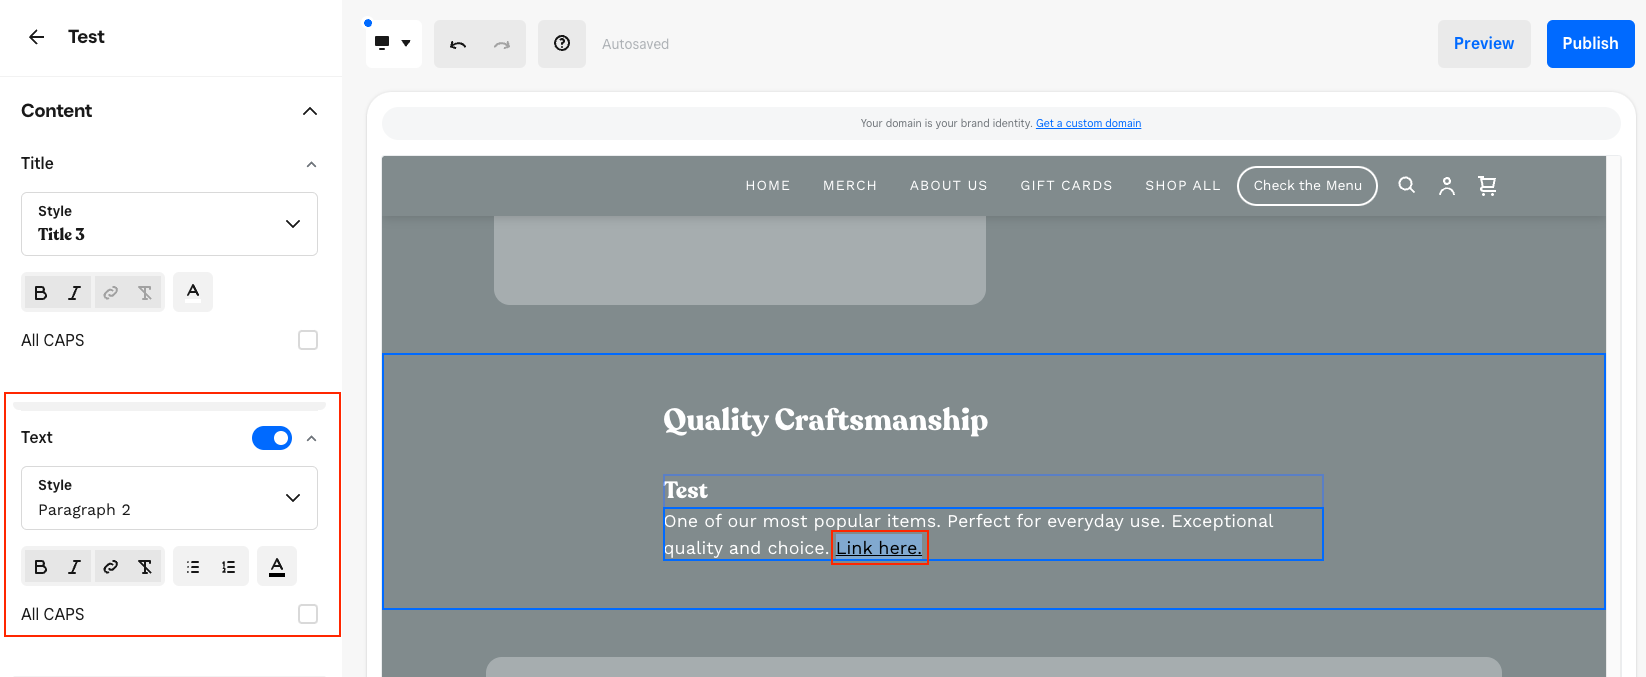Apply bold in the Text formatting toolbar
This screenshot has width=1646, height=677.
pyautogui.click(x=40, y=567)
